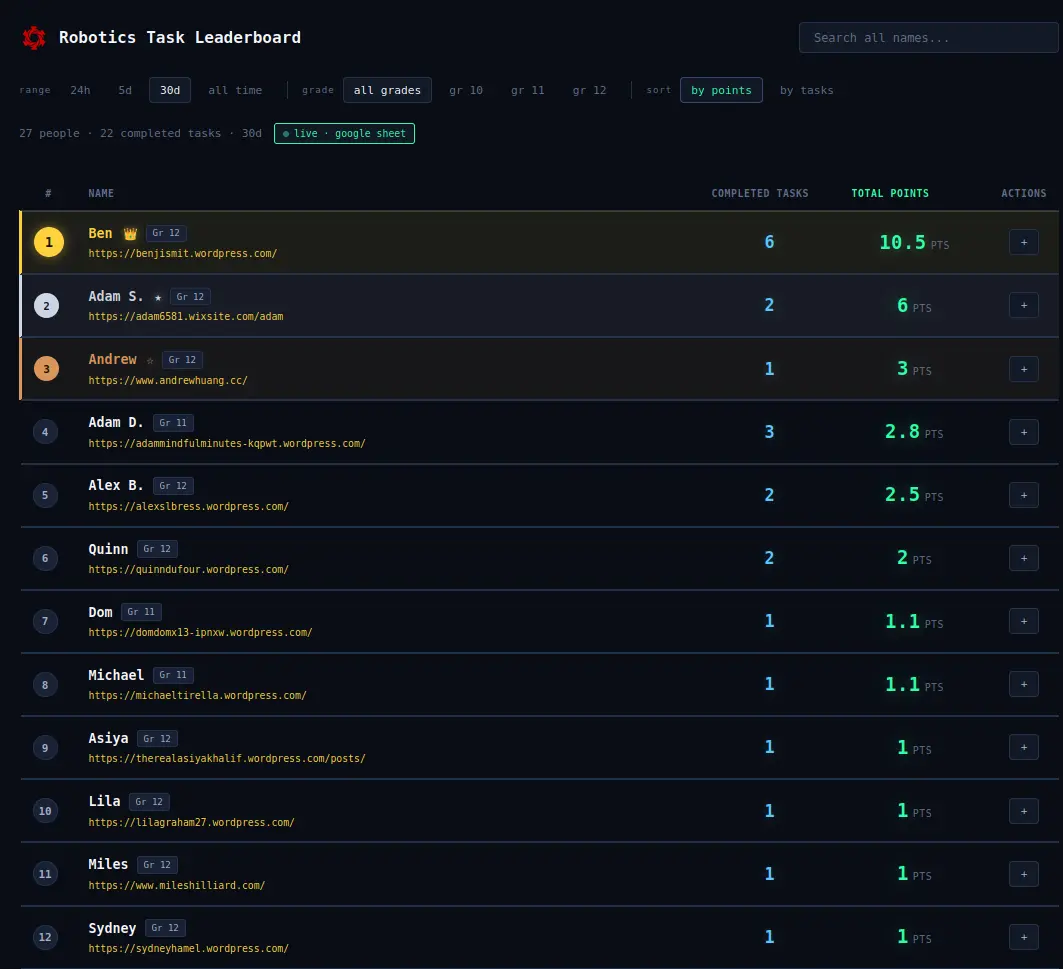Filter to gr 12 students

pos(589,90)
